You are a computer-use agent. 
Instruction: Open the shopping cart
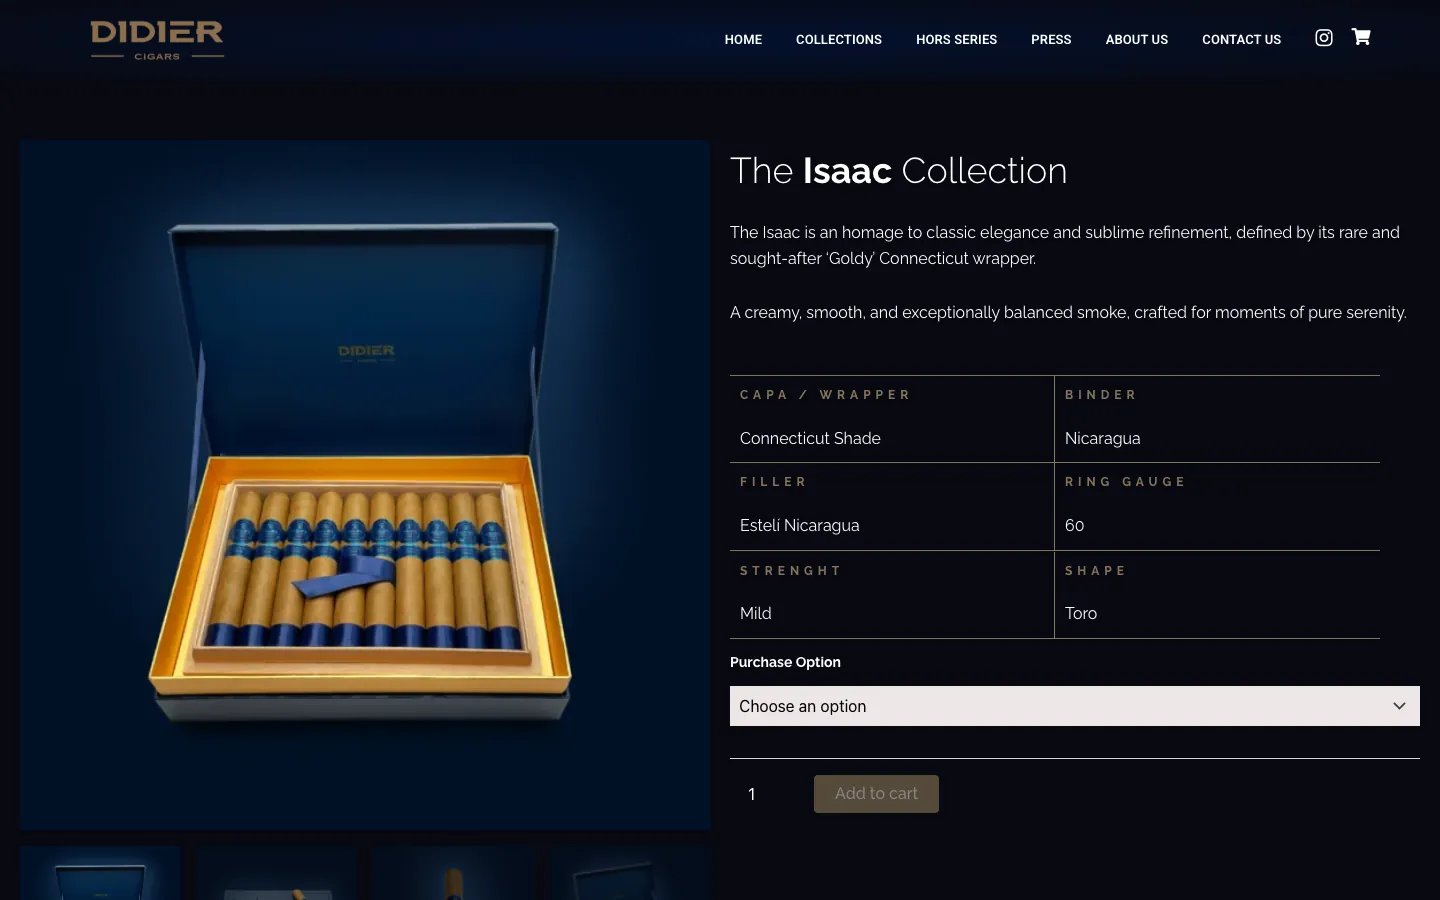tap(1361, 37)
